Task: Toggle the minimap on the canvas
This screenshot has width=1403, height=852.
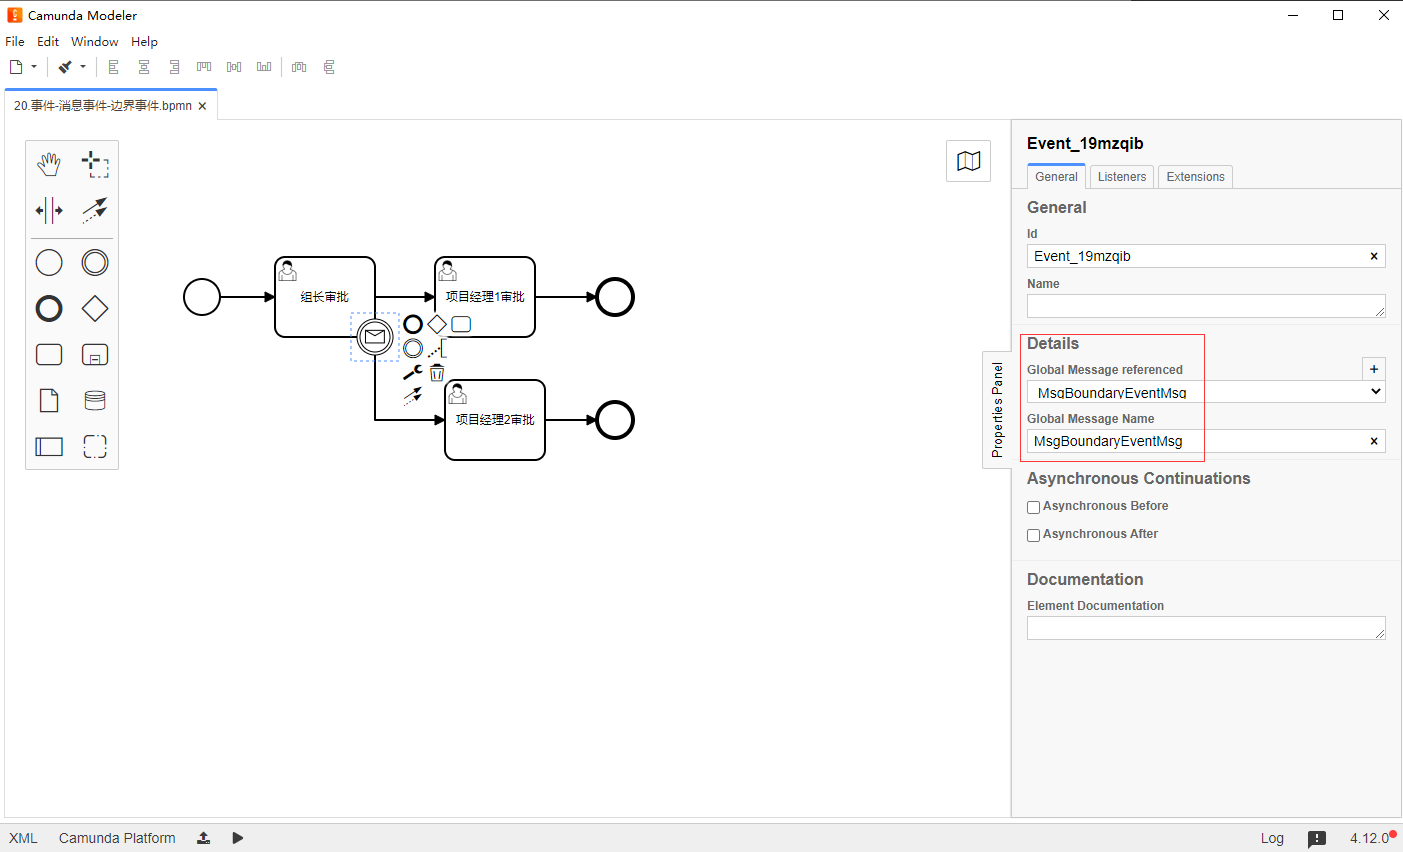Action: coord(968,161)
